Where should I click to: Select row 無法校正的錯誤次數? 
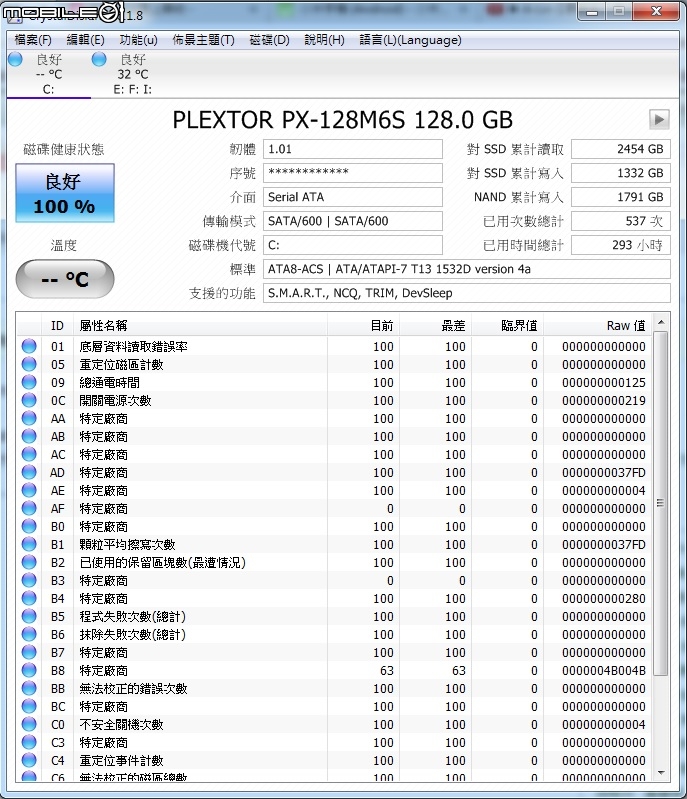click(334, 688)
